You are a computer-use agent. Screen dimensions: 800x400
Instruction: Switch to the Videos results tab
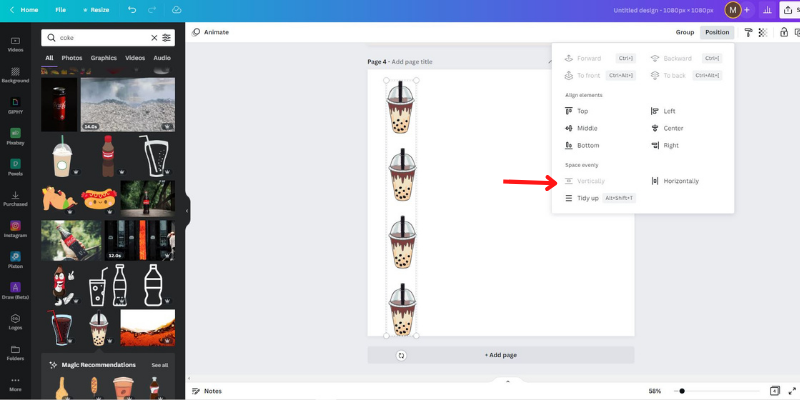click(x=135, y=58)
